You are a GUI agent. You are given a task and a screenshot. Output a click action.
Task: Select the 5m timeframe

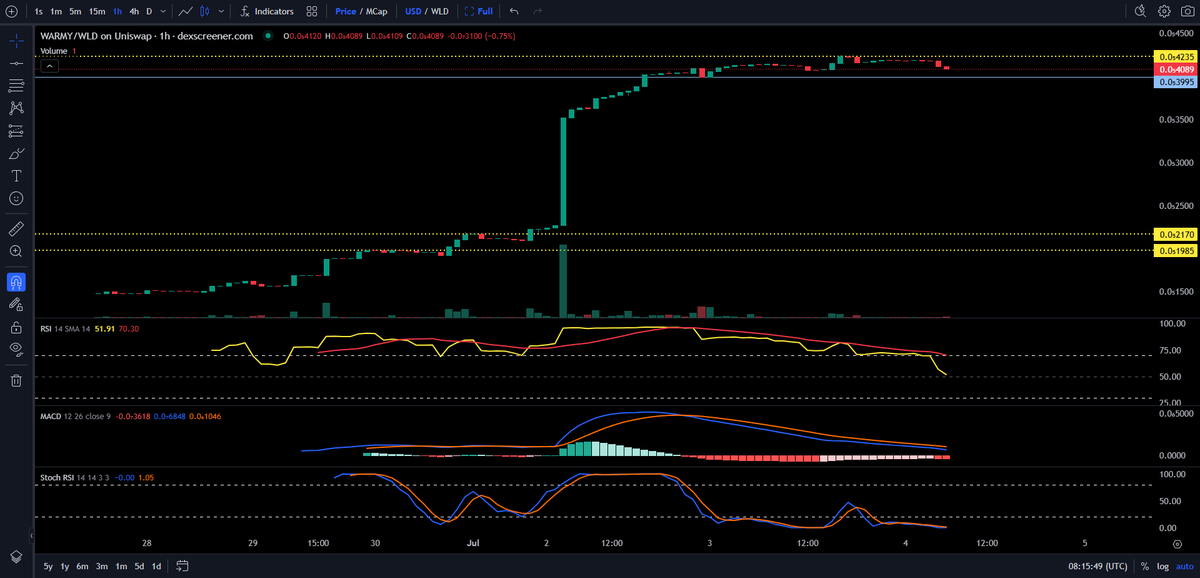point(75,11)
